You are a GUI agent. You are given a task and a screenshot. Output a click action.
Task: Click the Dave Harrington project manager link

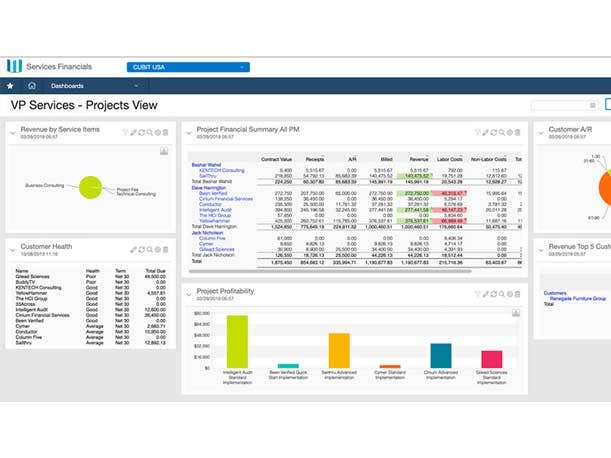(211, 188)
